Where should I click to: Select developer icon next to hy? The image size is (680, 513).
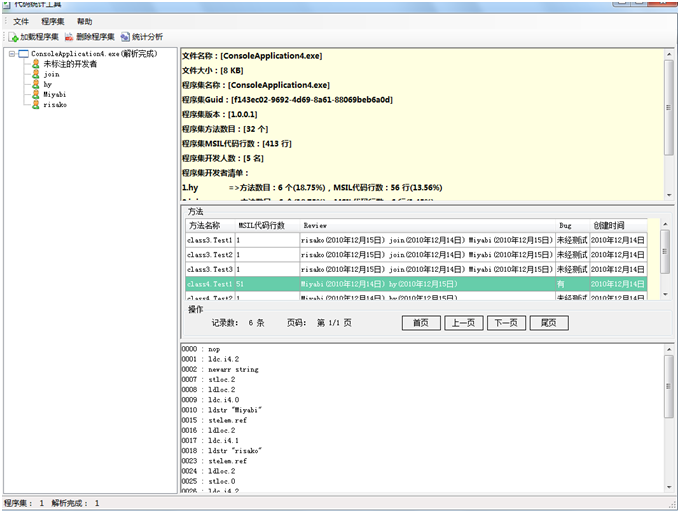[36, 84]
